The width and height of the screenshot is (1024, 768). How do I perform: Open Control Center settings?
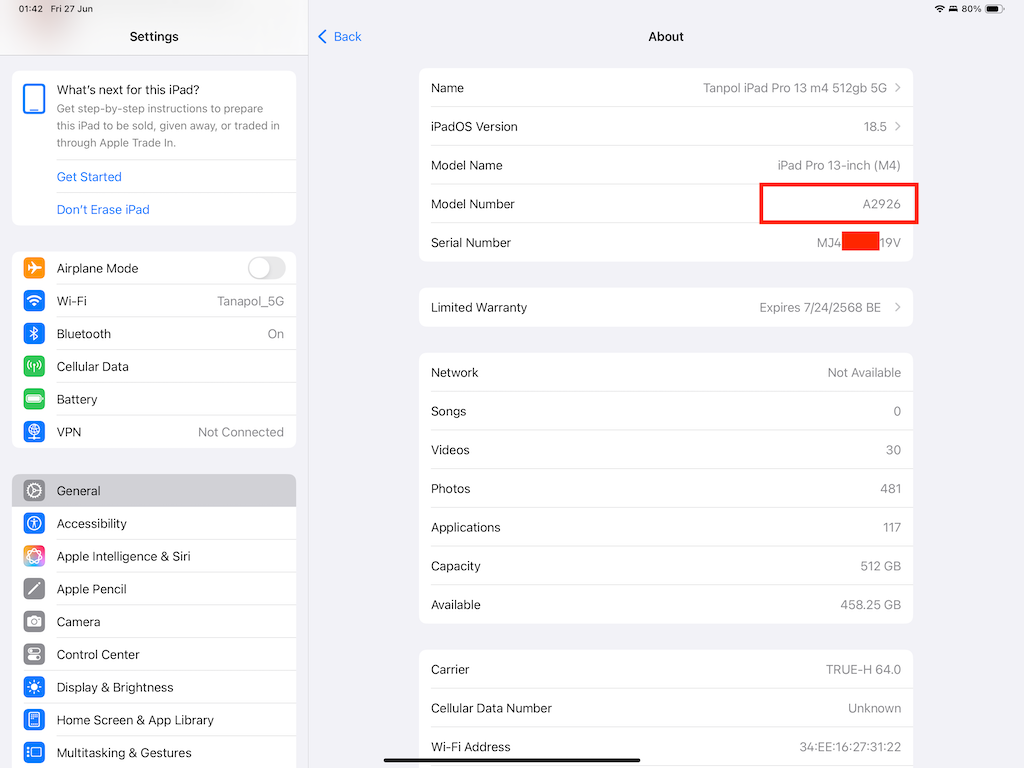[154, 654]
